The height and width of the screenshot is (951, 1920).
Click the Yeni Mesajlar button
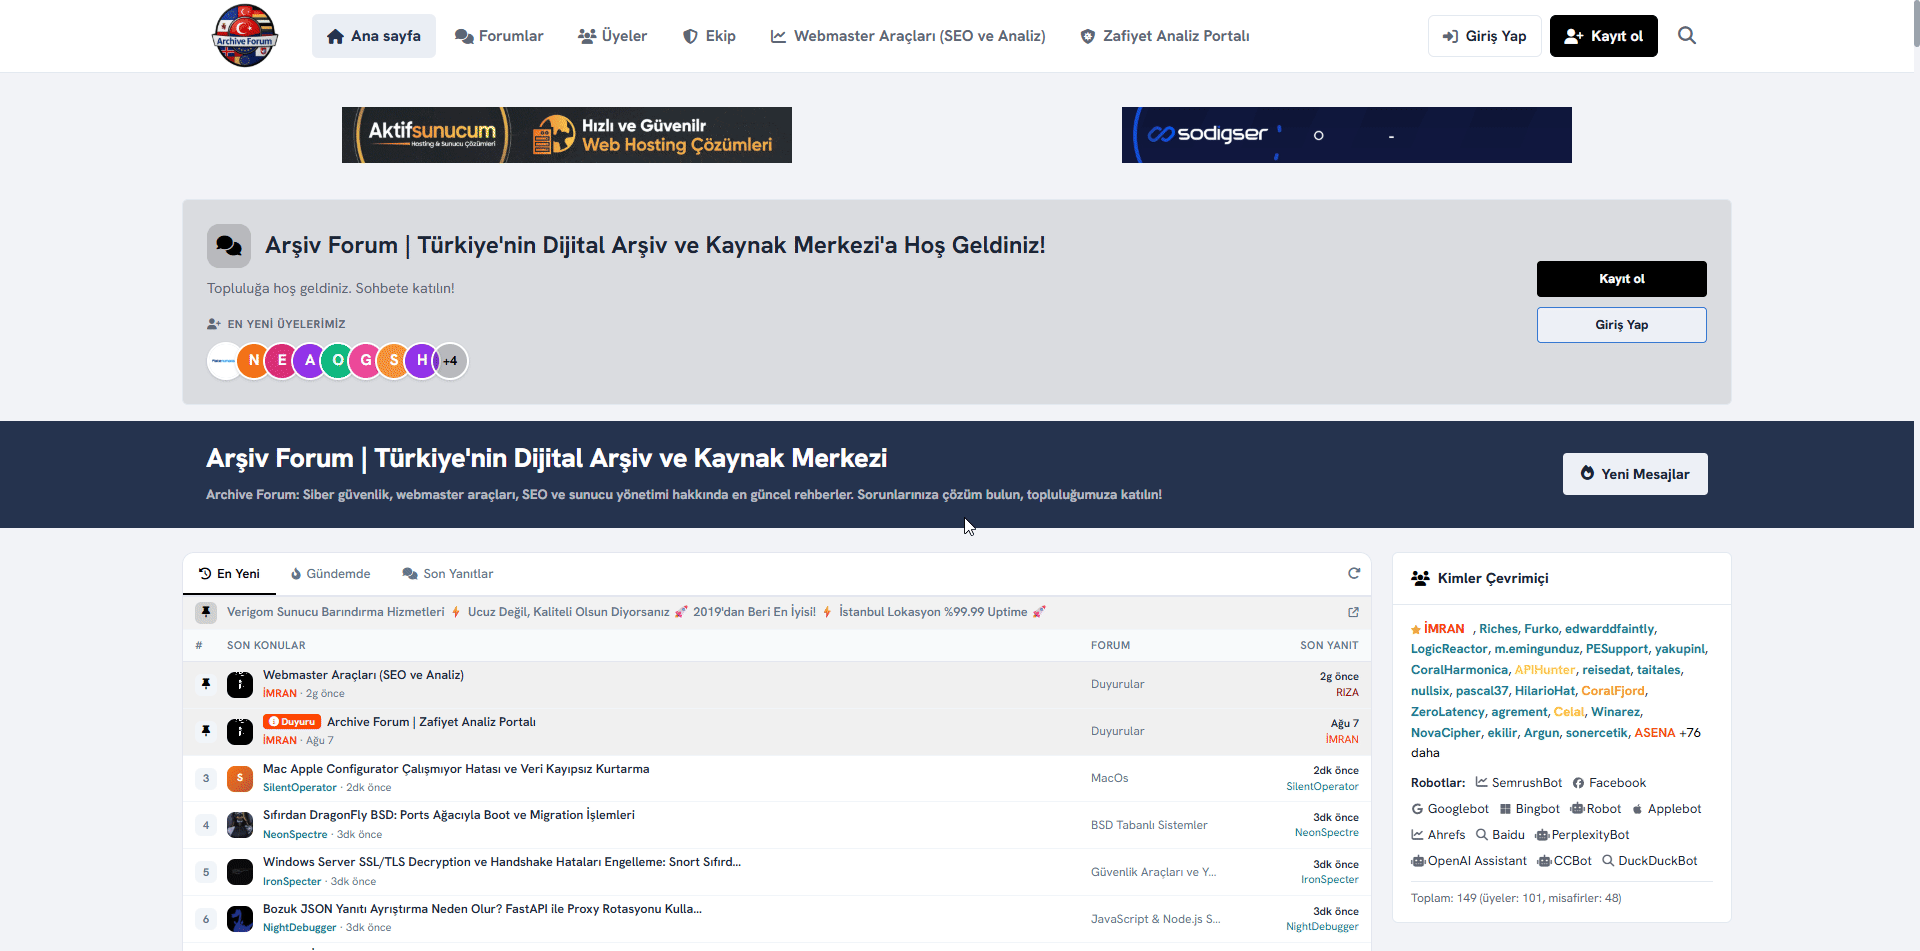click(x=1635, y=474)
